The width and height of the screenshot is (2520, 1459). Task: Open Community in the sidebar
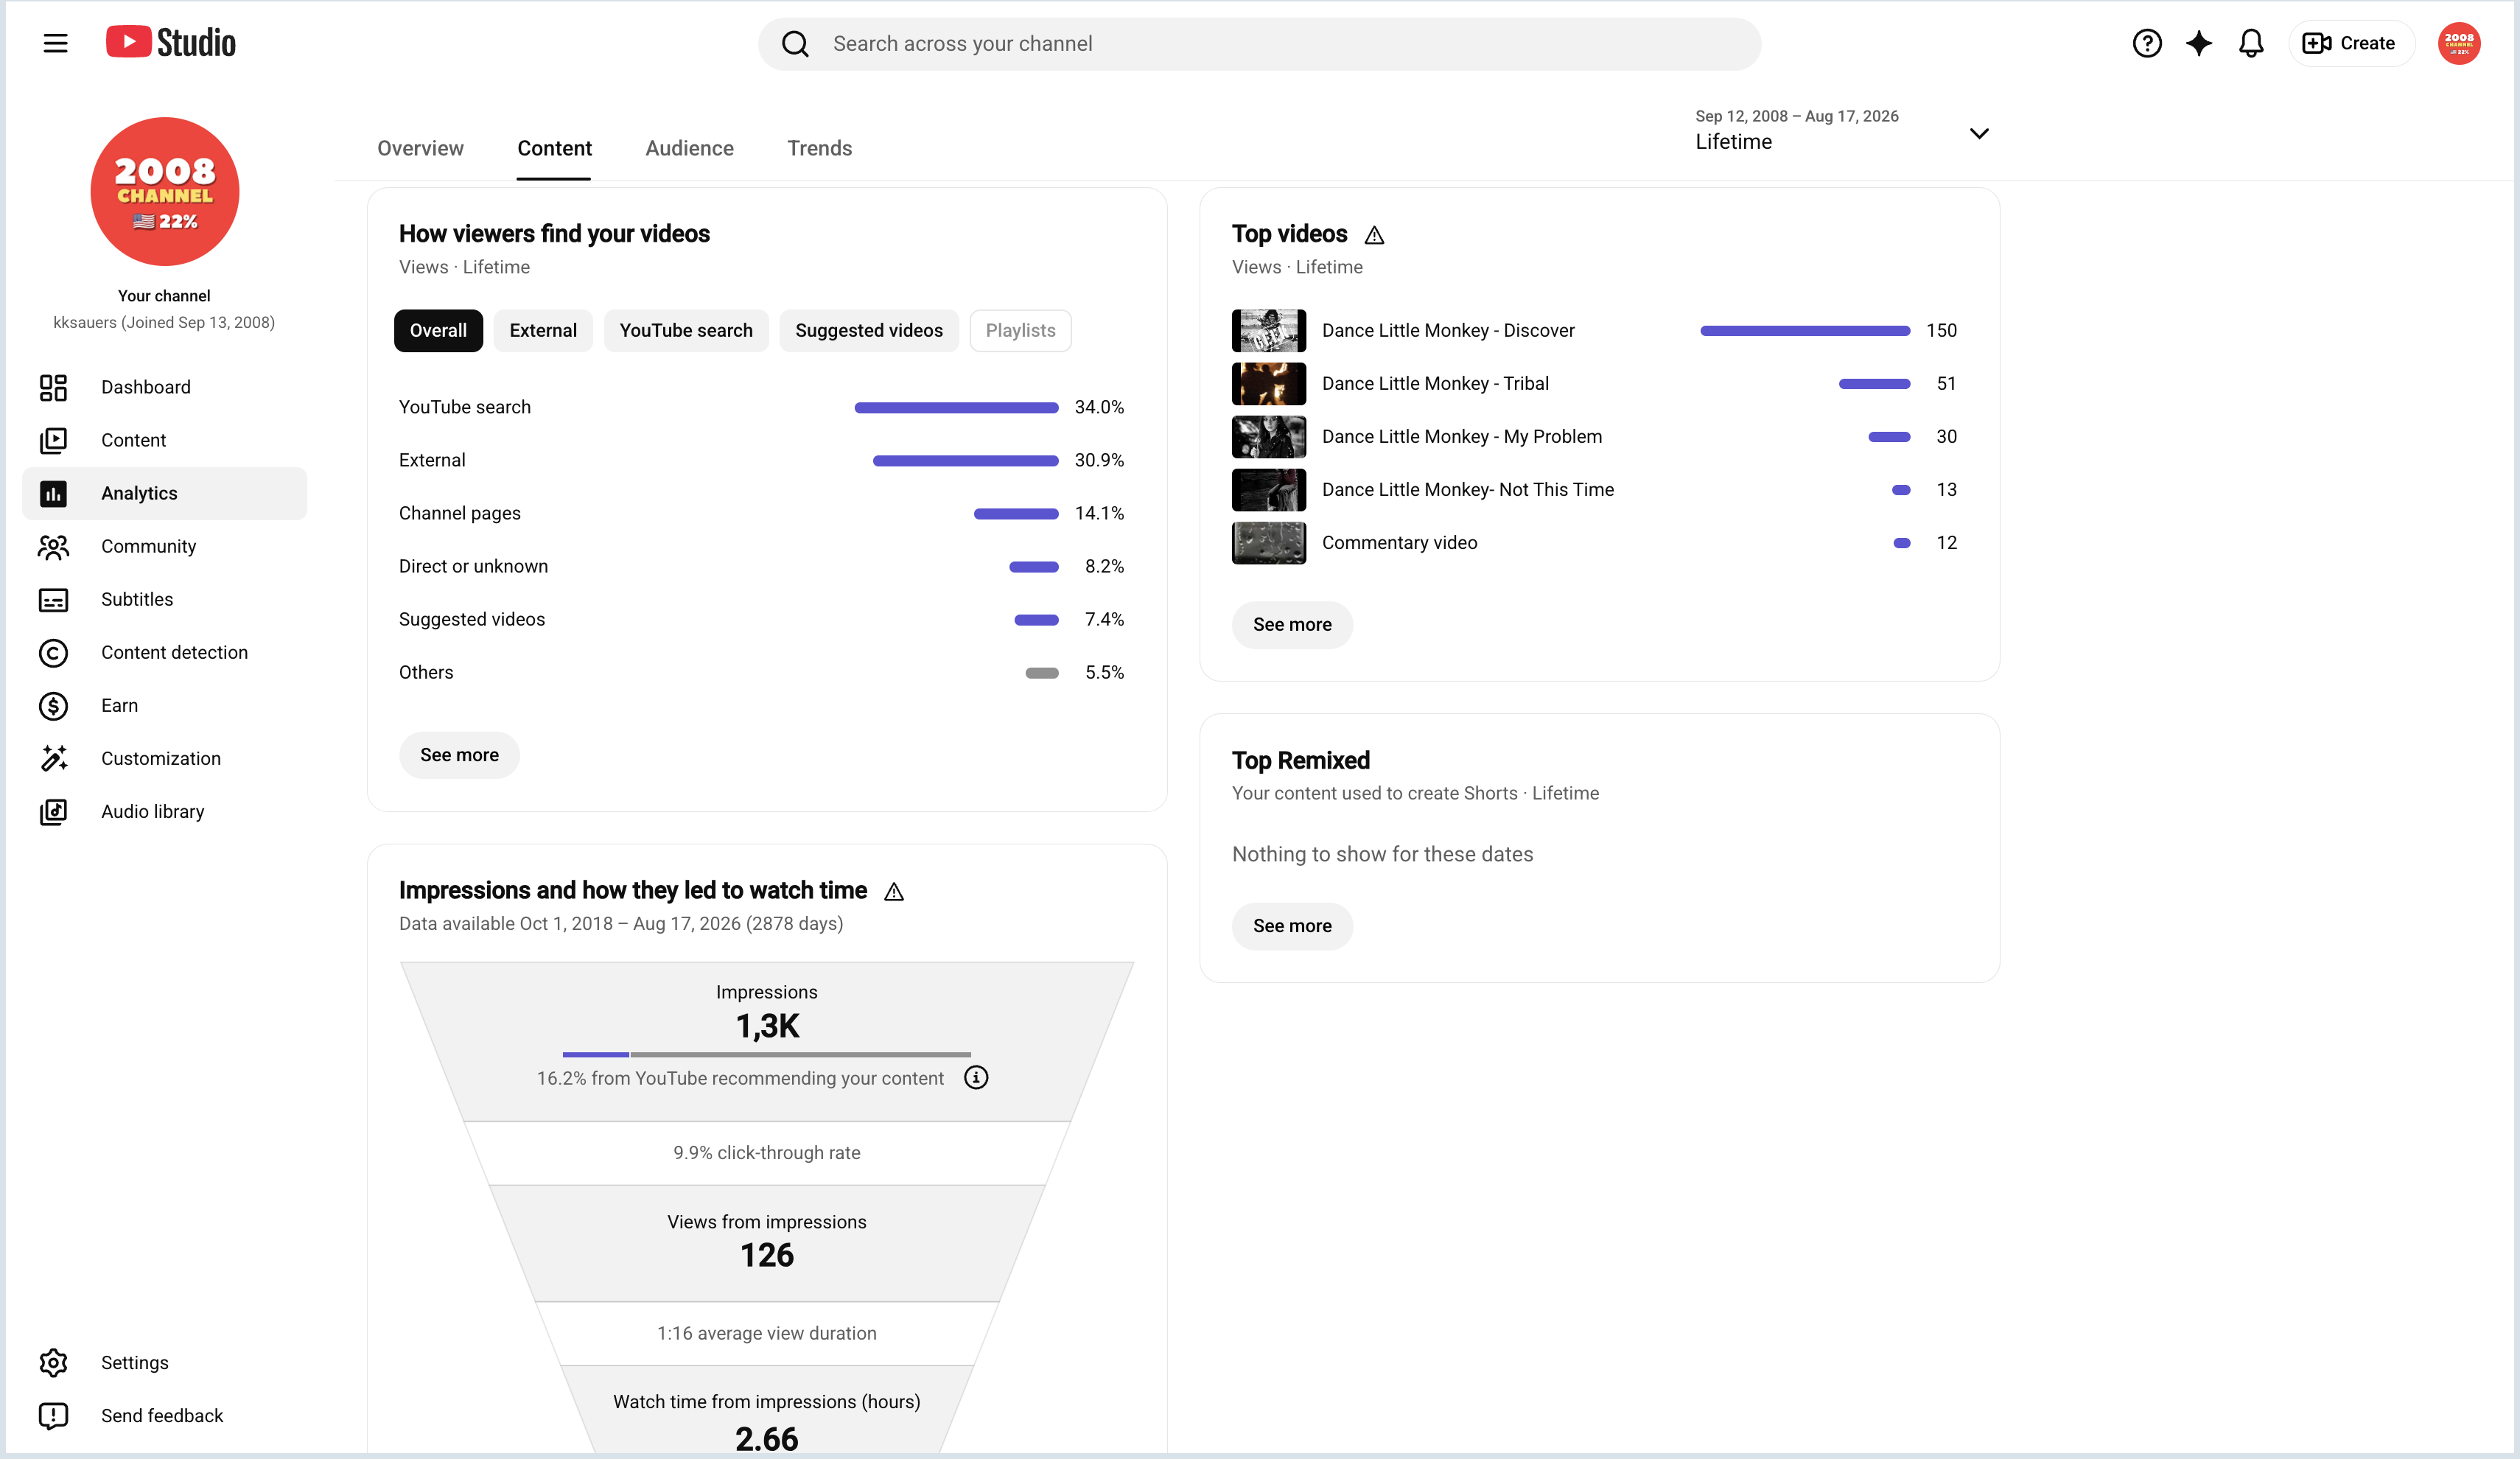coord(165,546)
